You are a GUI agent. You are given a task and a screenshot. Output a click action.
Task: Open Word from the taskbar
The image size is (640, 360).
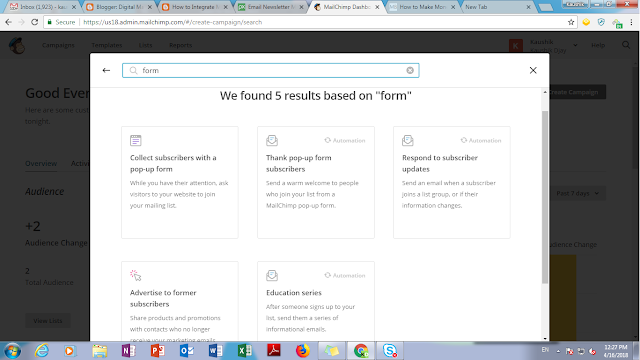coord(216,351)
